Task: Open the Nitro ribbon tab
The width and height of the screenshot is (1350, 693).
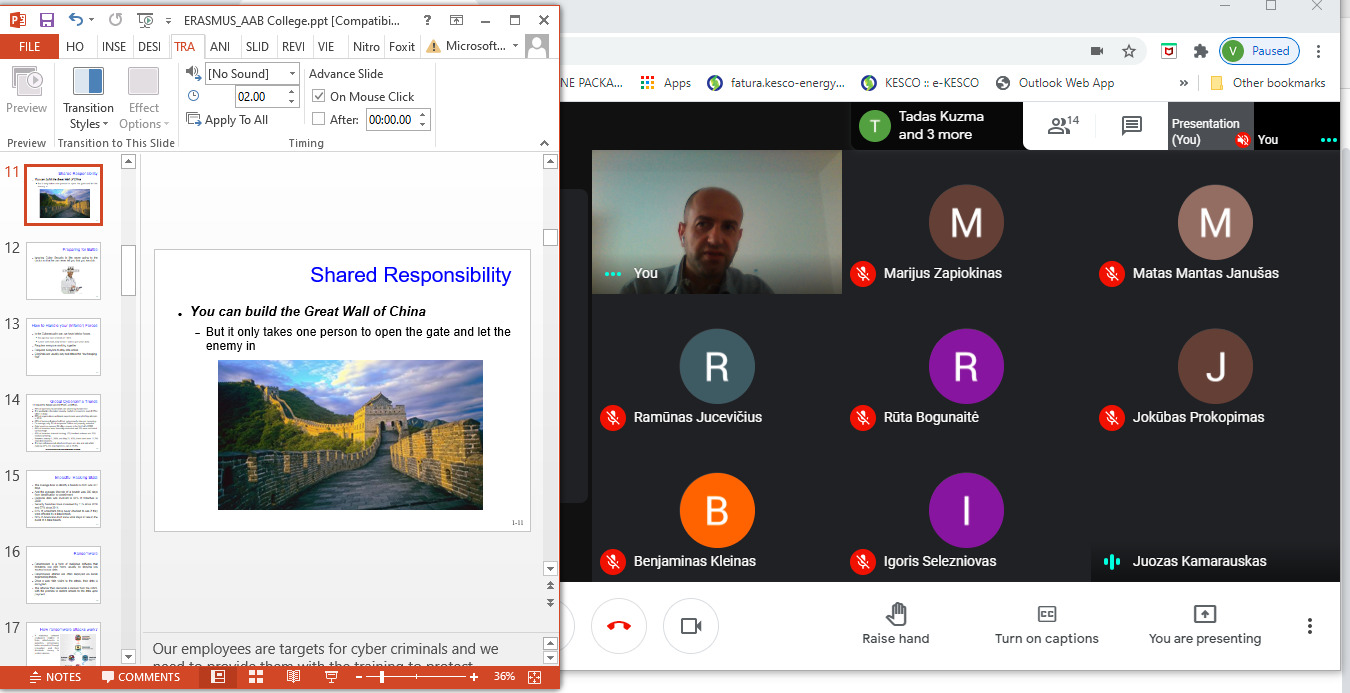Action: pos(366,46)
